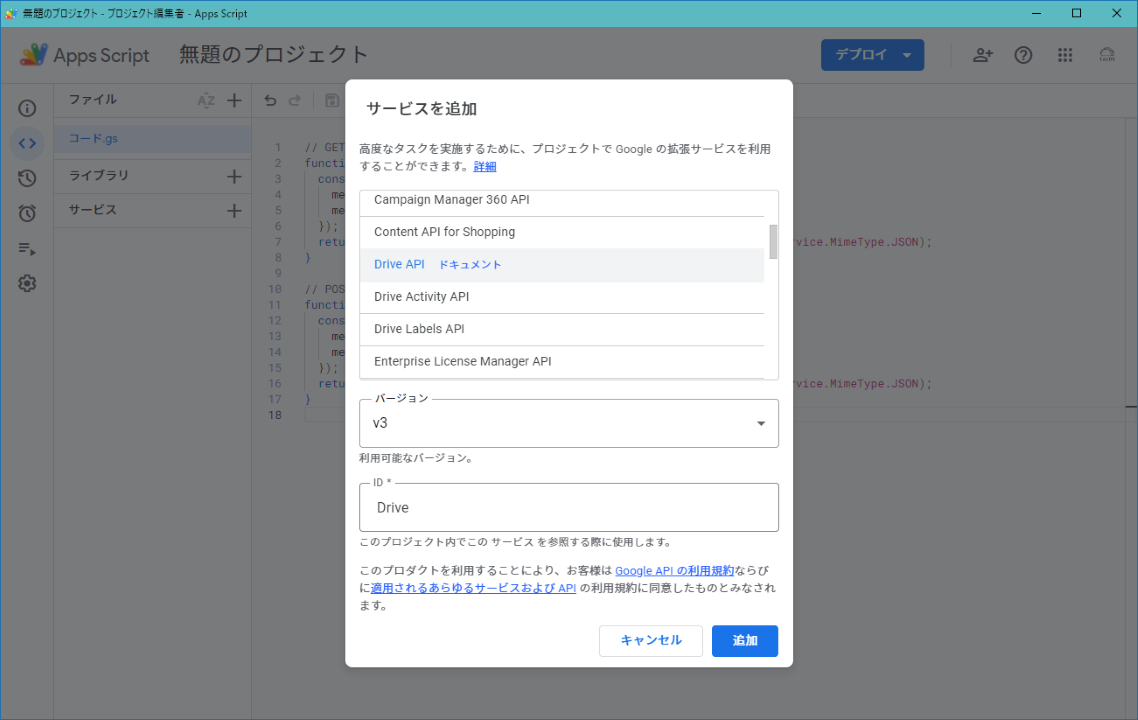Click the 無題のプロジェクト project title
This screenshot has height=720, width=1138.
pyautogui.click(x=274, y=55)
